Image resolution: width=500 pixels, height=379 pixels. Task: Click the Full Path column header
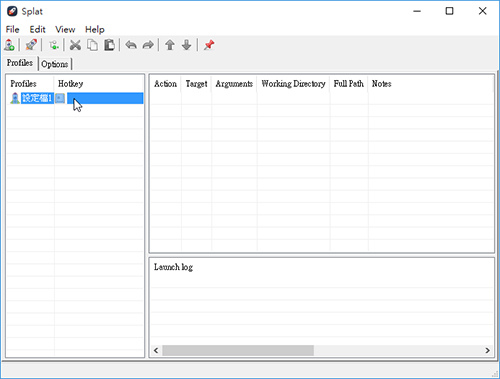[349, 83]
